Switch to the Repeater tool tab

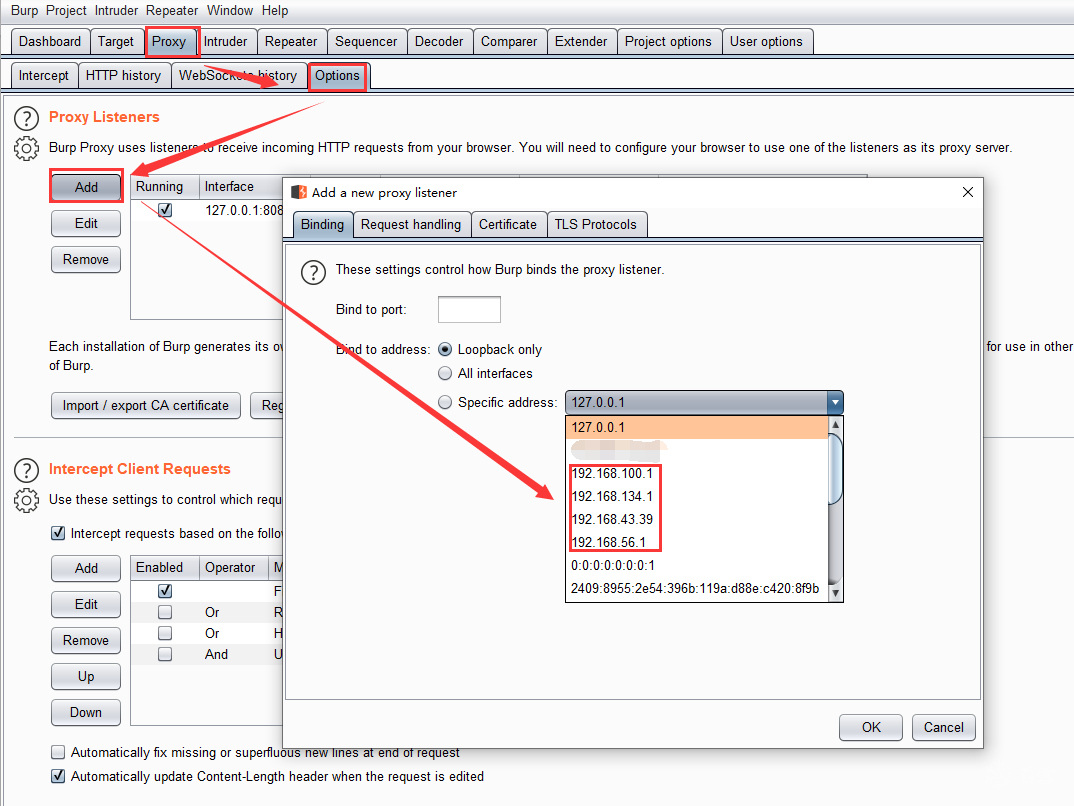point(291,41)
